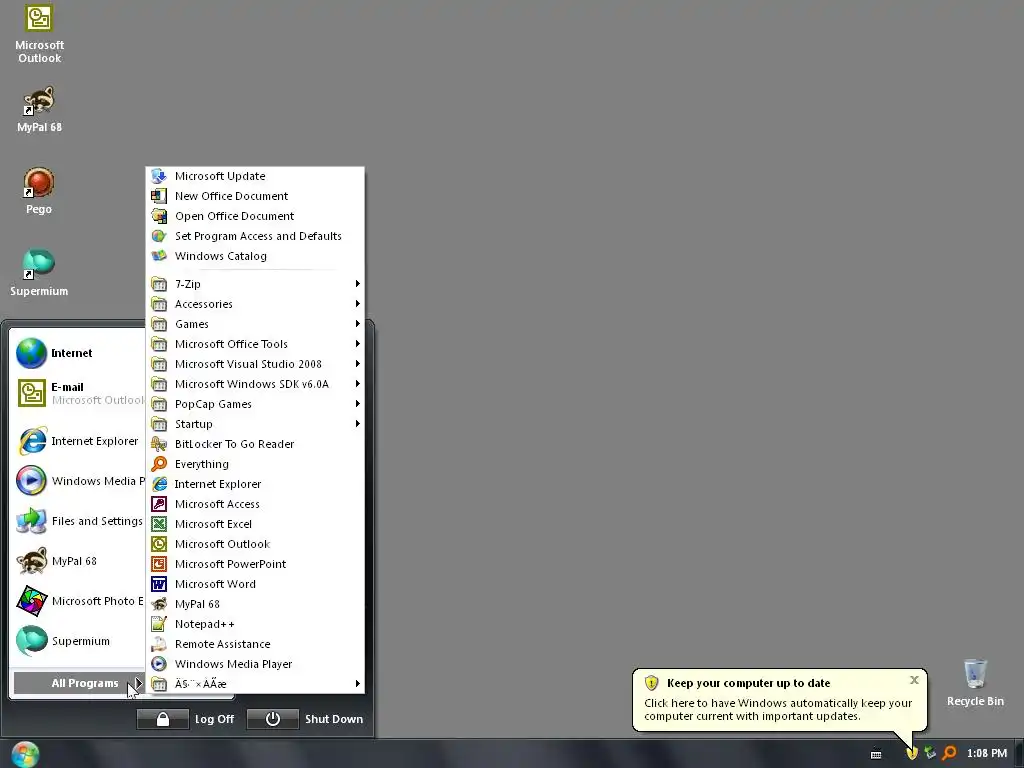Viewport: 1024px width, 768px height.
Task: Launch Windows Media Player from All Programs list
Action: tap(255, 664)
